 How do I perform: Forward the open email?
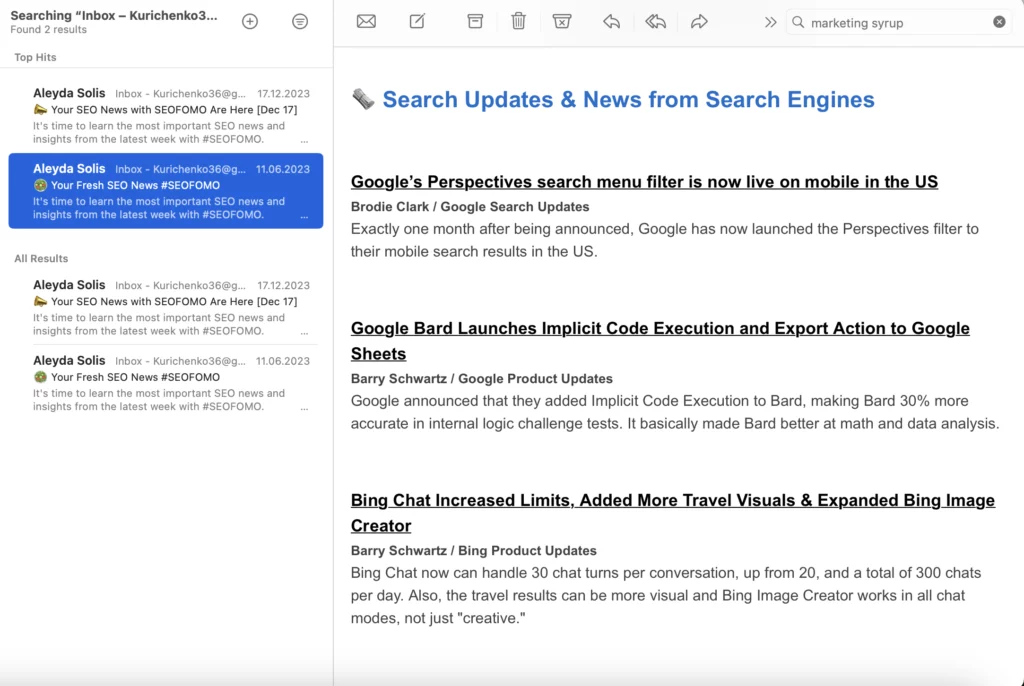pyautogui.click(x=699, y=21)
